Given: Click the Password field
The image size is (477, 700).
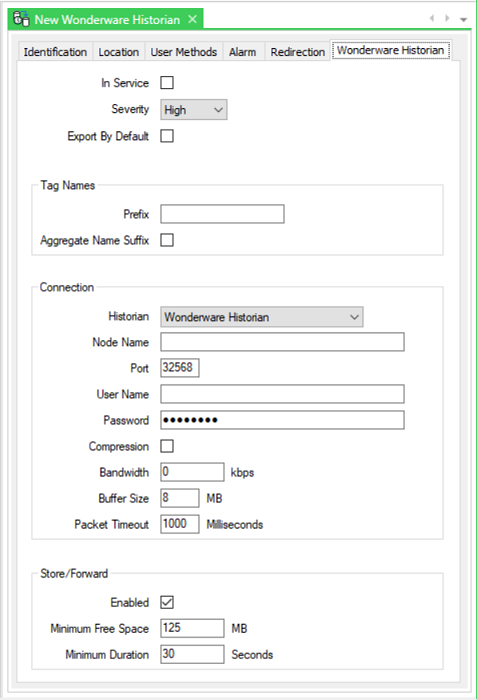Looking at the screenshot, I should (282, 420).
